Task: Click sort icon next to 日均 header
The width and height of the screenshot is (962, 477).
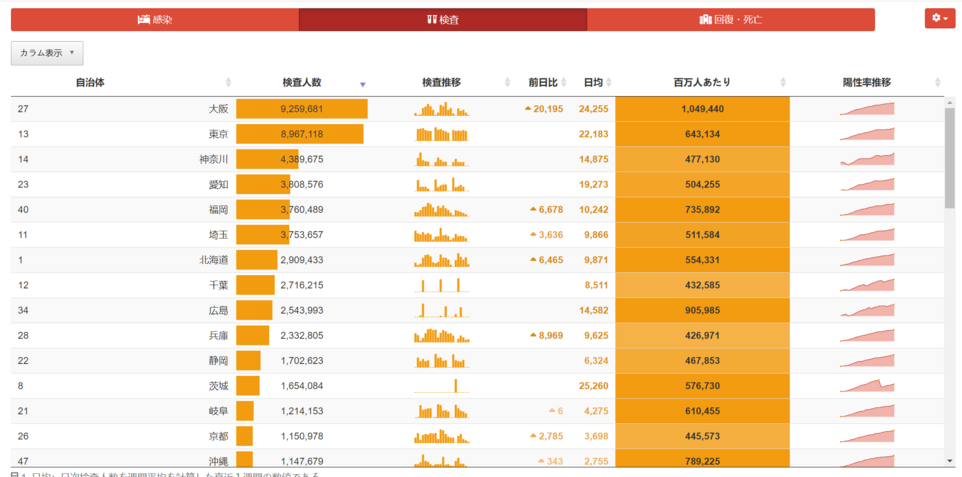Action: coord(612,83)
